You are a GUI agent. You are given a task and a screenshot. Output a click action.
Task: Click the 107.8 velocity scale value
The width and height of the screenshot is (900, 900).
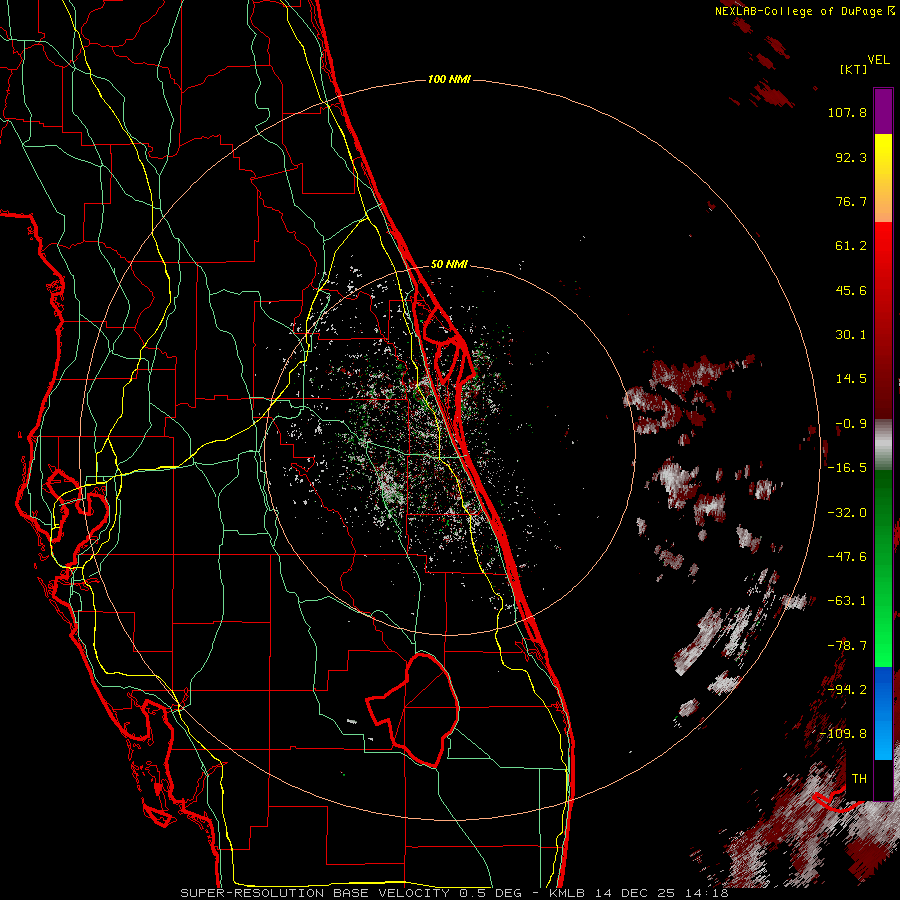click(x=847, y=112)
